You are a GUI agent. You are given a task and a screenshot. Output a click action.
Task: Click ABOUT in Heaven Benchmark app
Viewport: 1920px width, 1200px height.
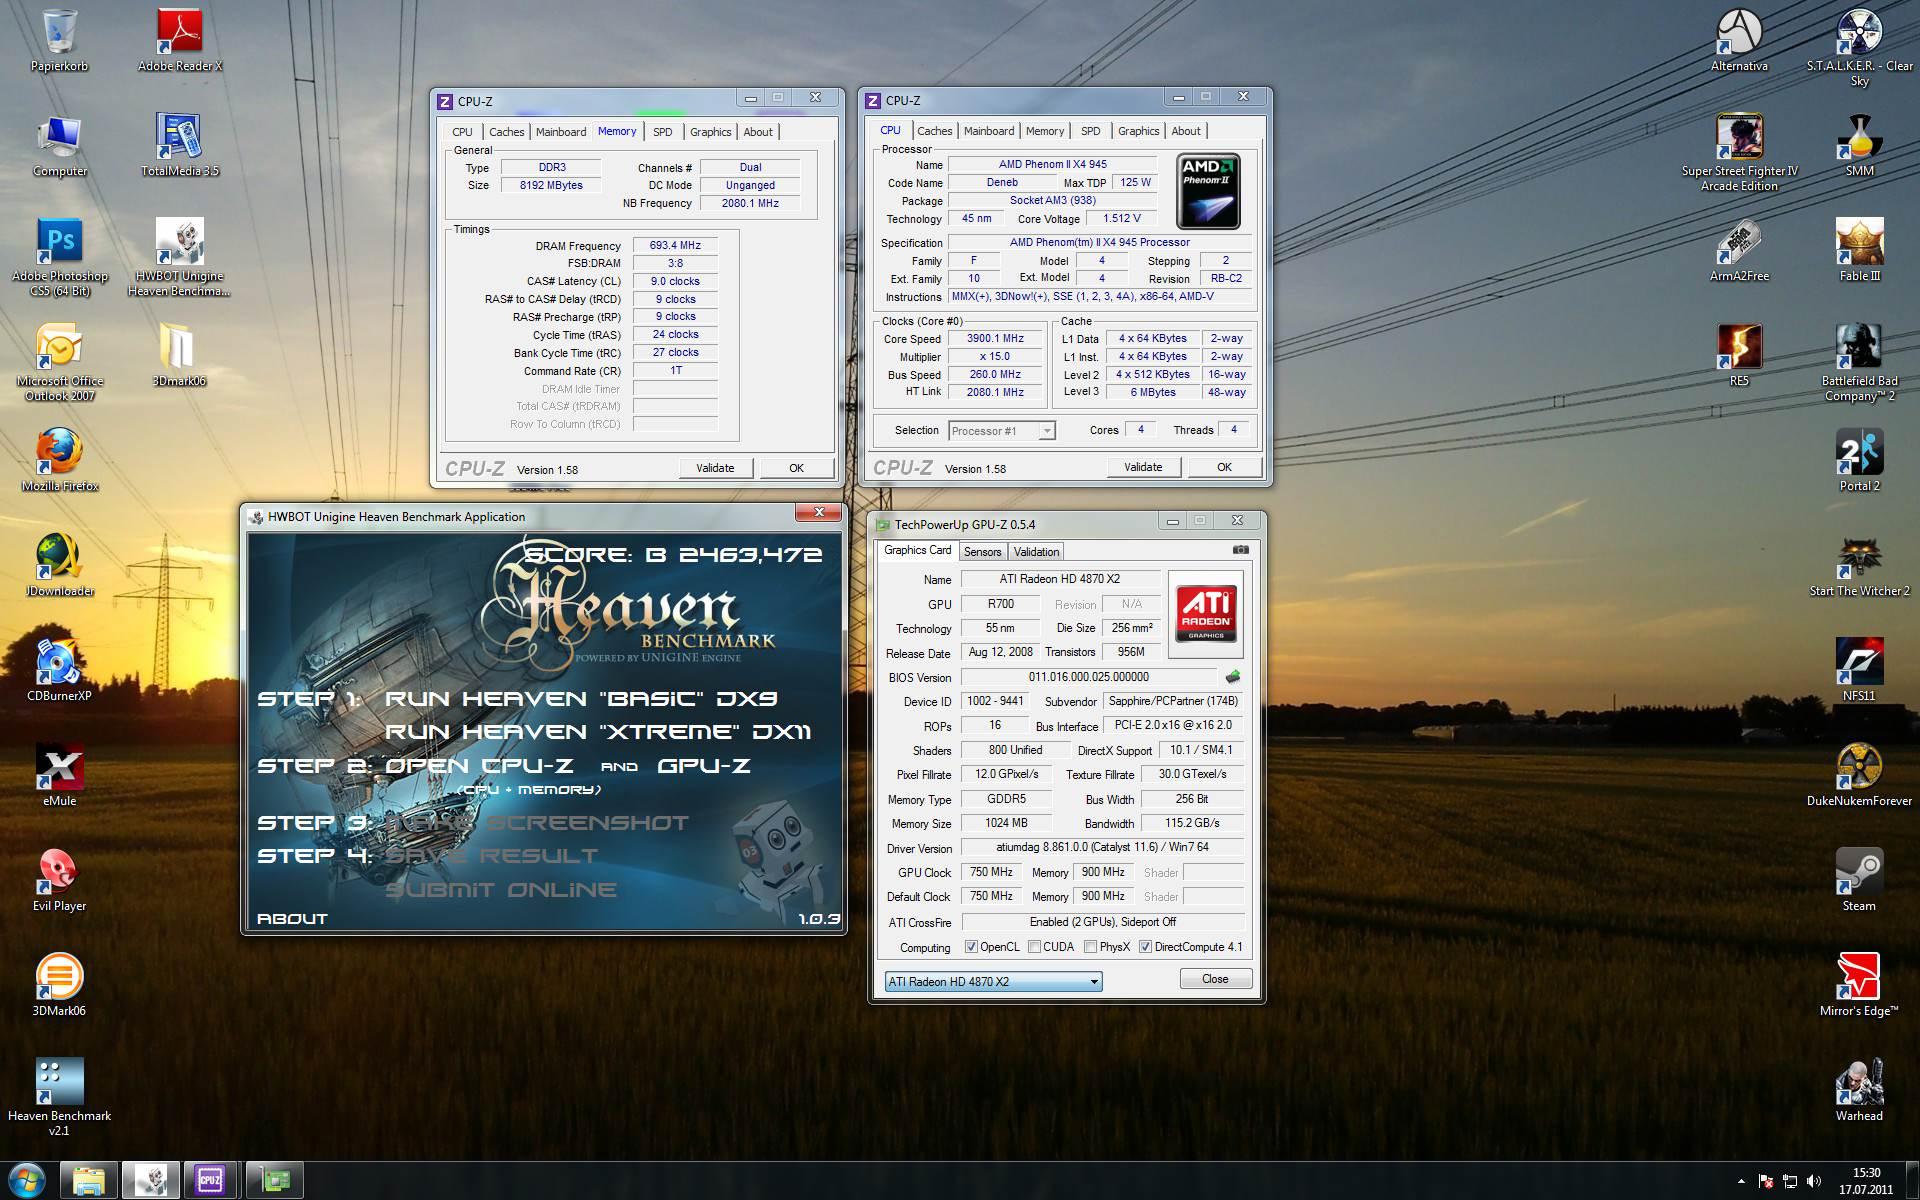point(292,919)
